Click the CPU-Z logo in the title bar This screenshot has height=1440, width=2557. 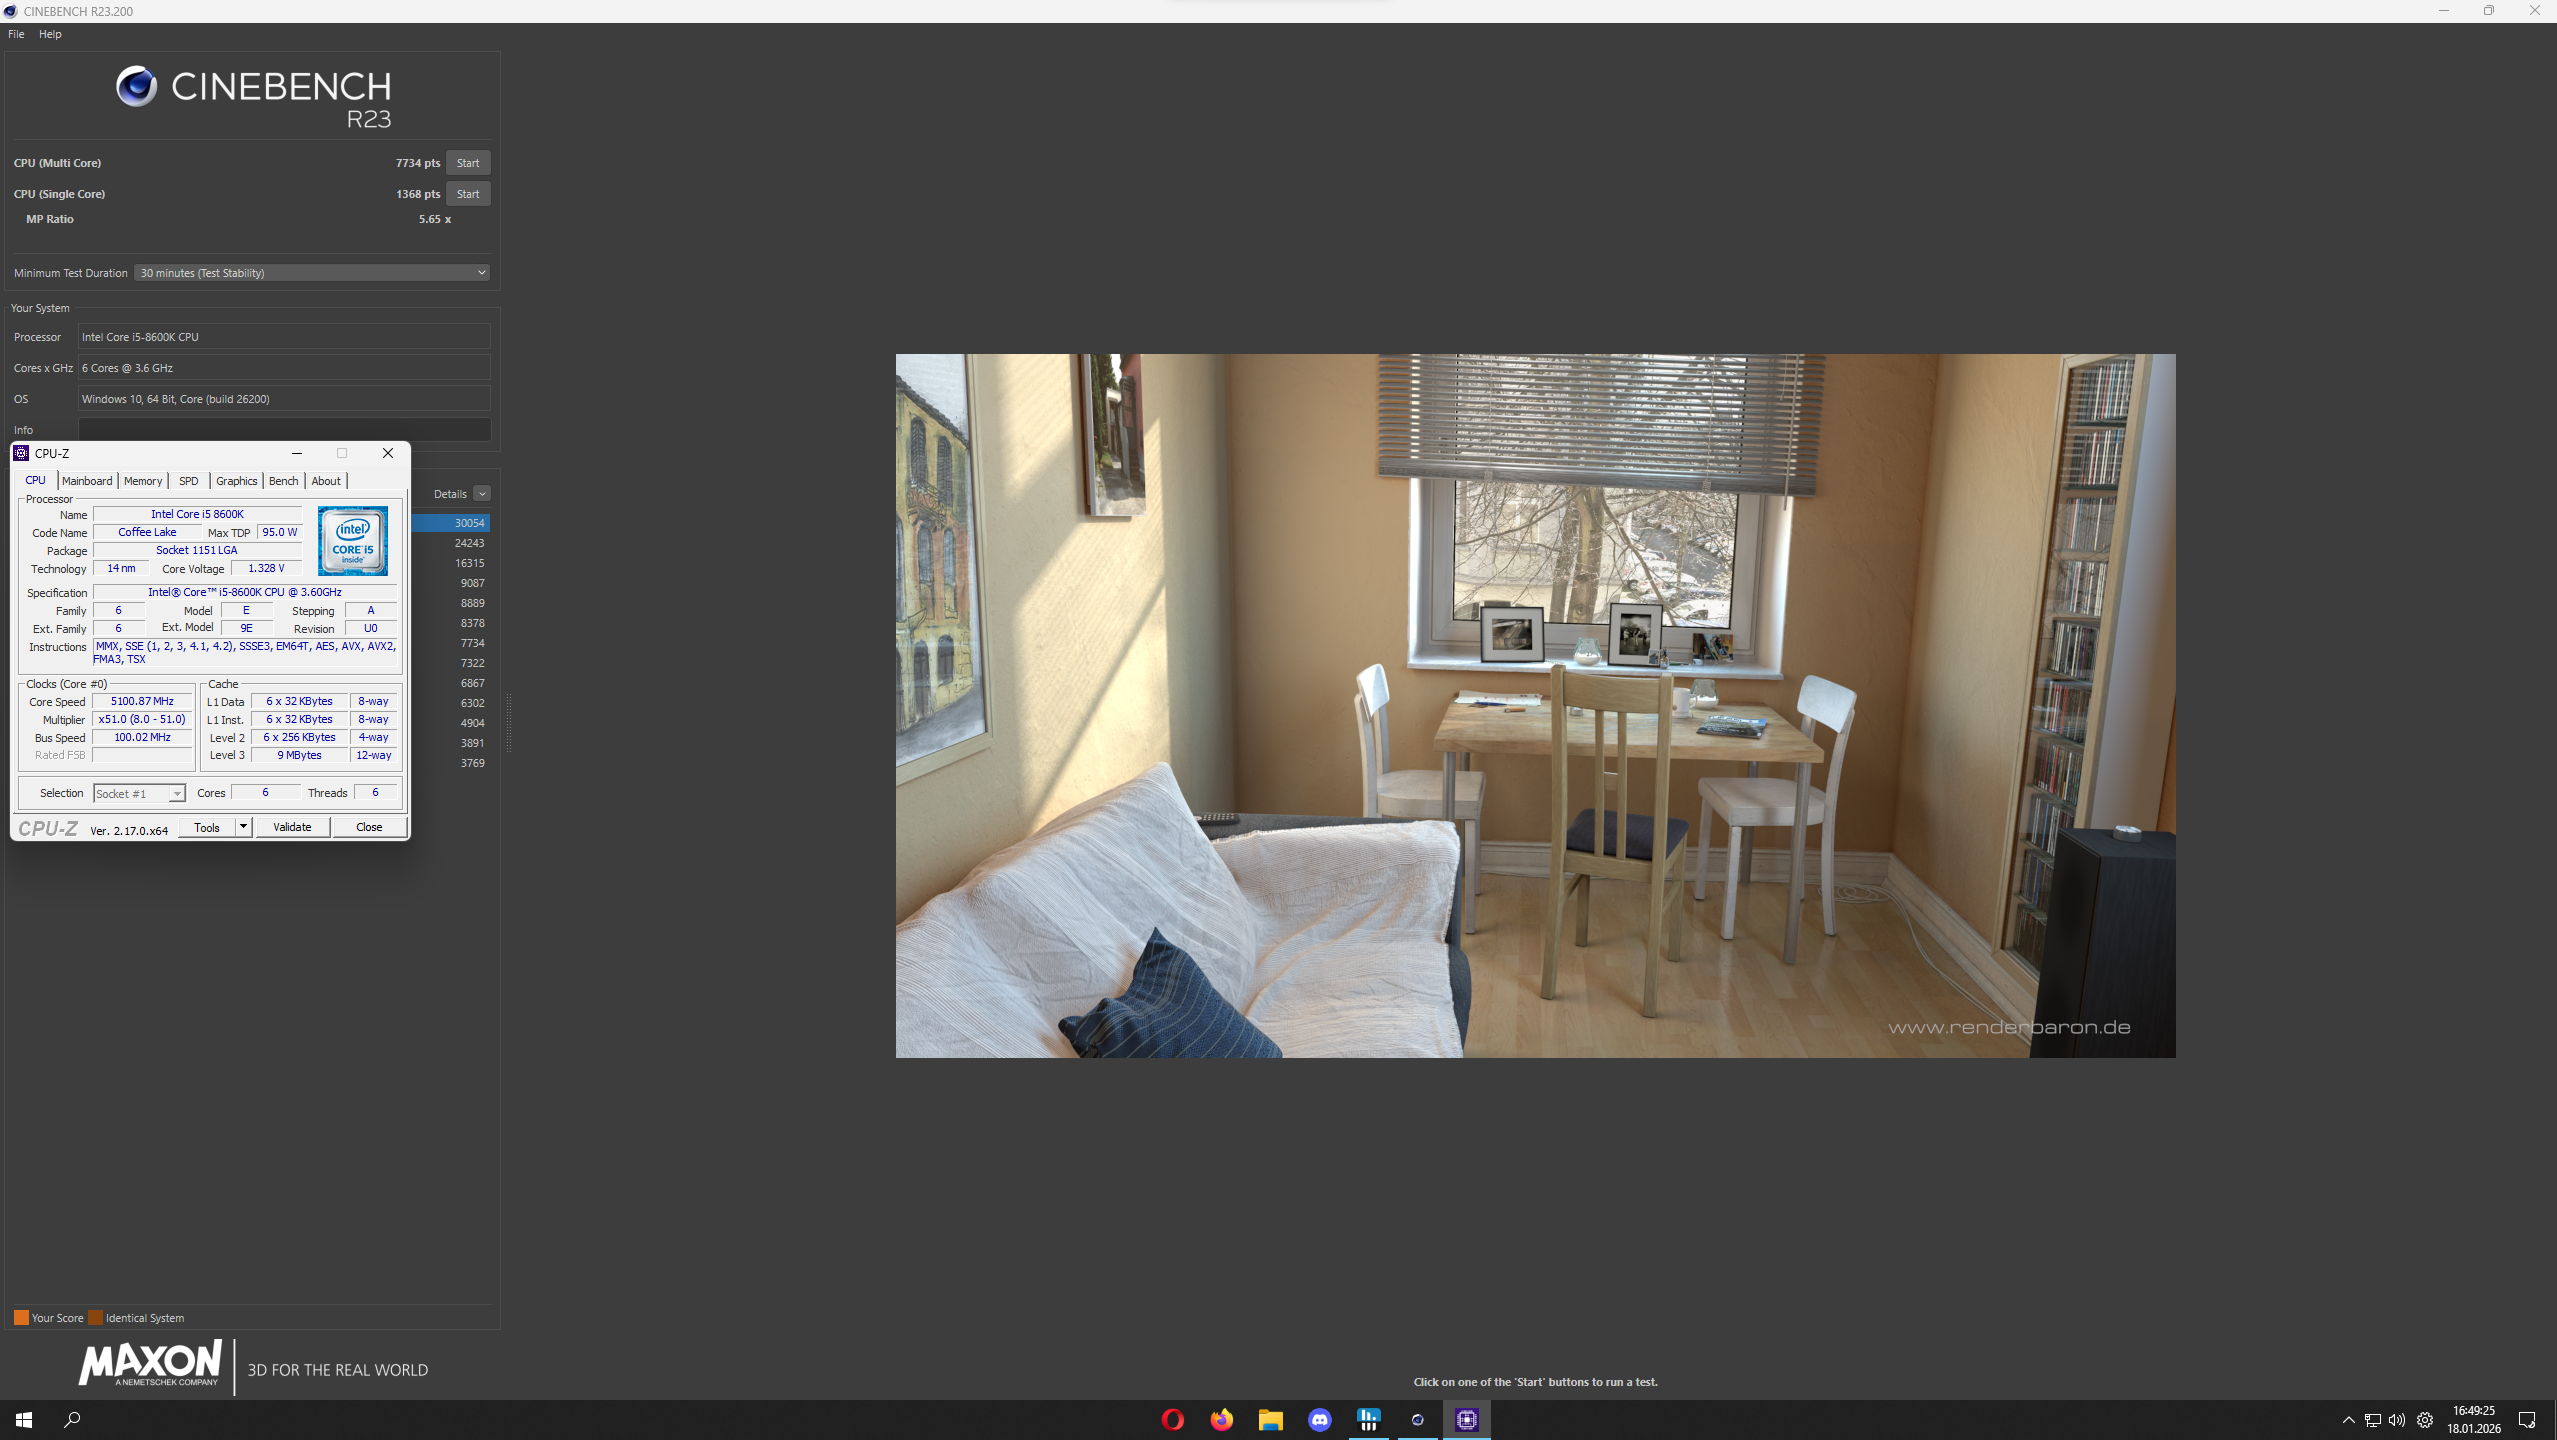[21, 453]
